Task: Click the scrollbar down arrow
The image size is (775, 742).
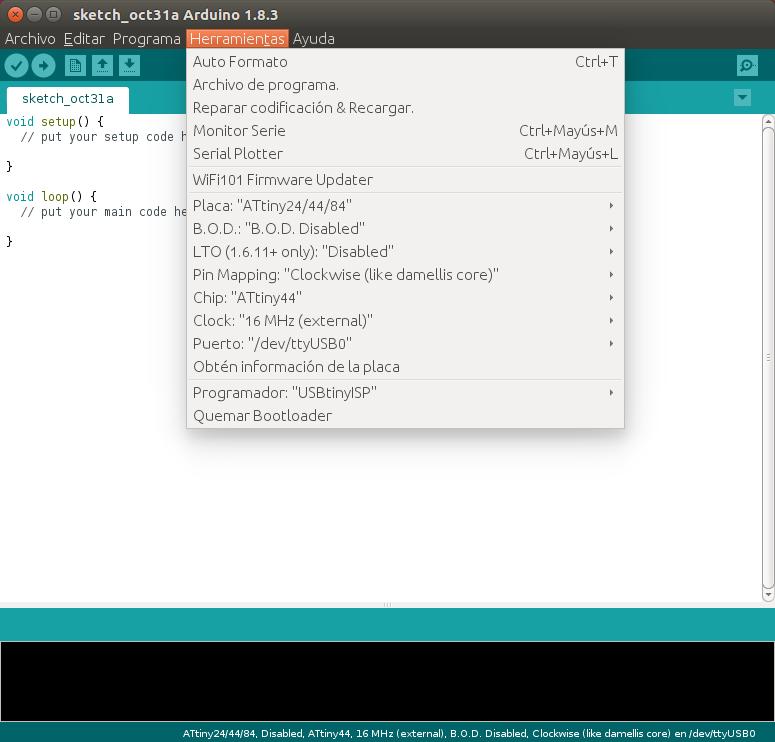Action: click(x=768, y=595)
